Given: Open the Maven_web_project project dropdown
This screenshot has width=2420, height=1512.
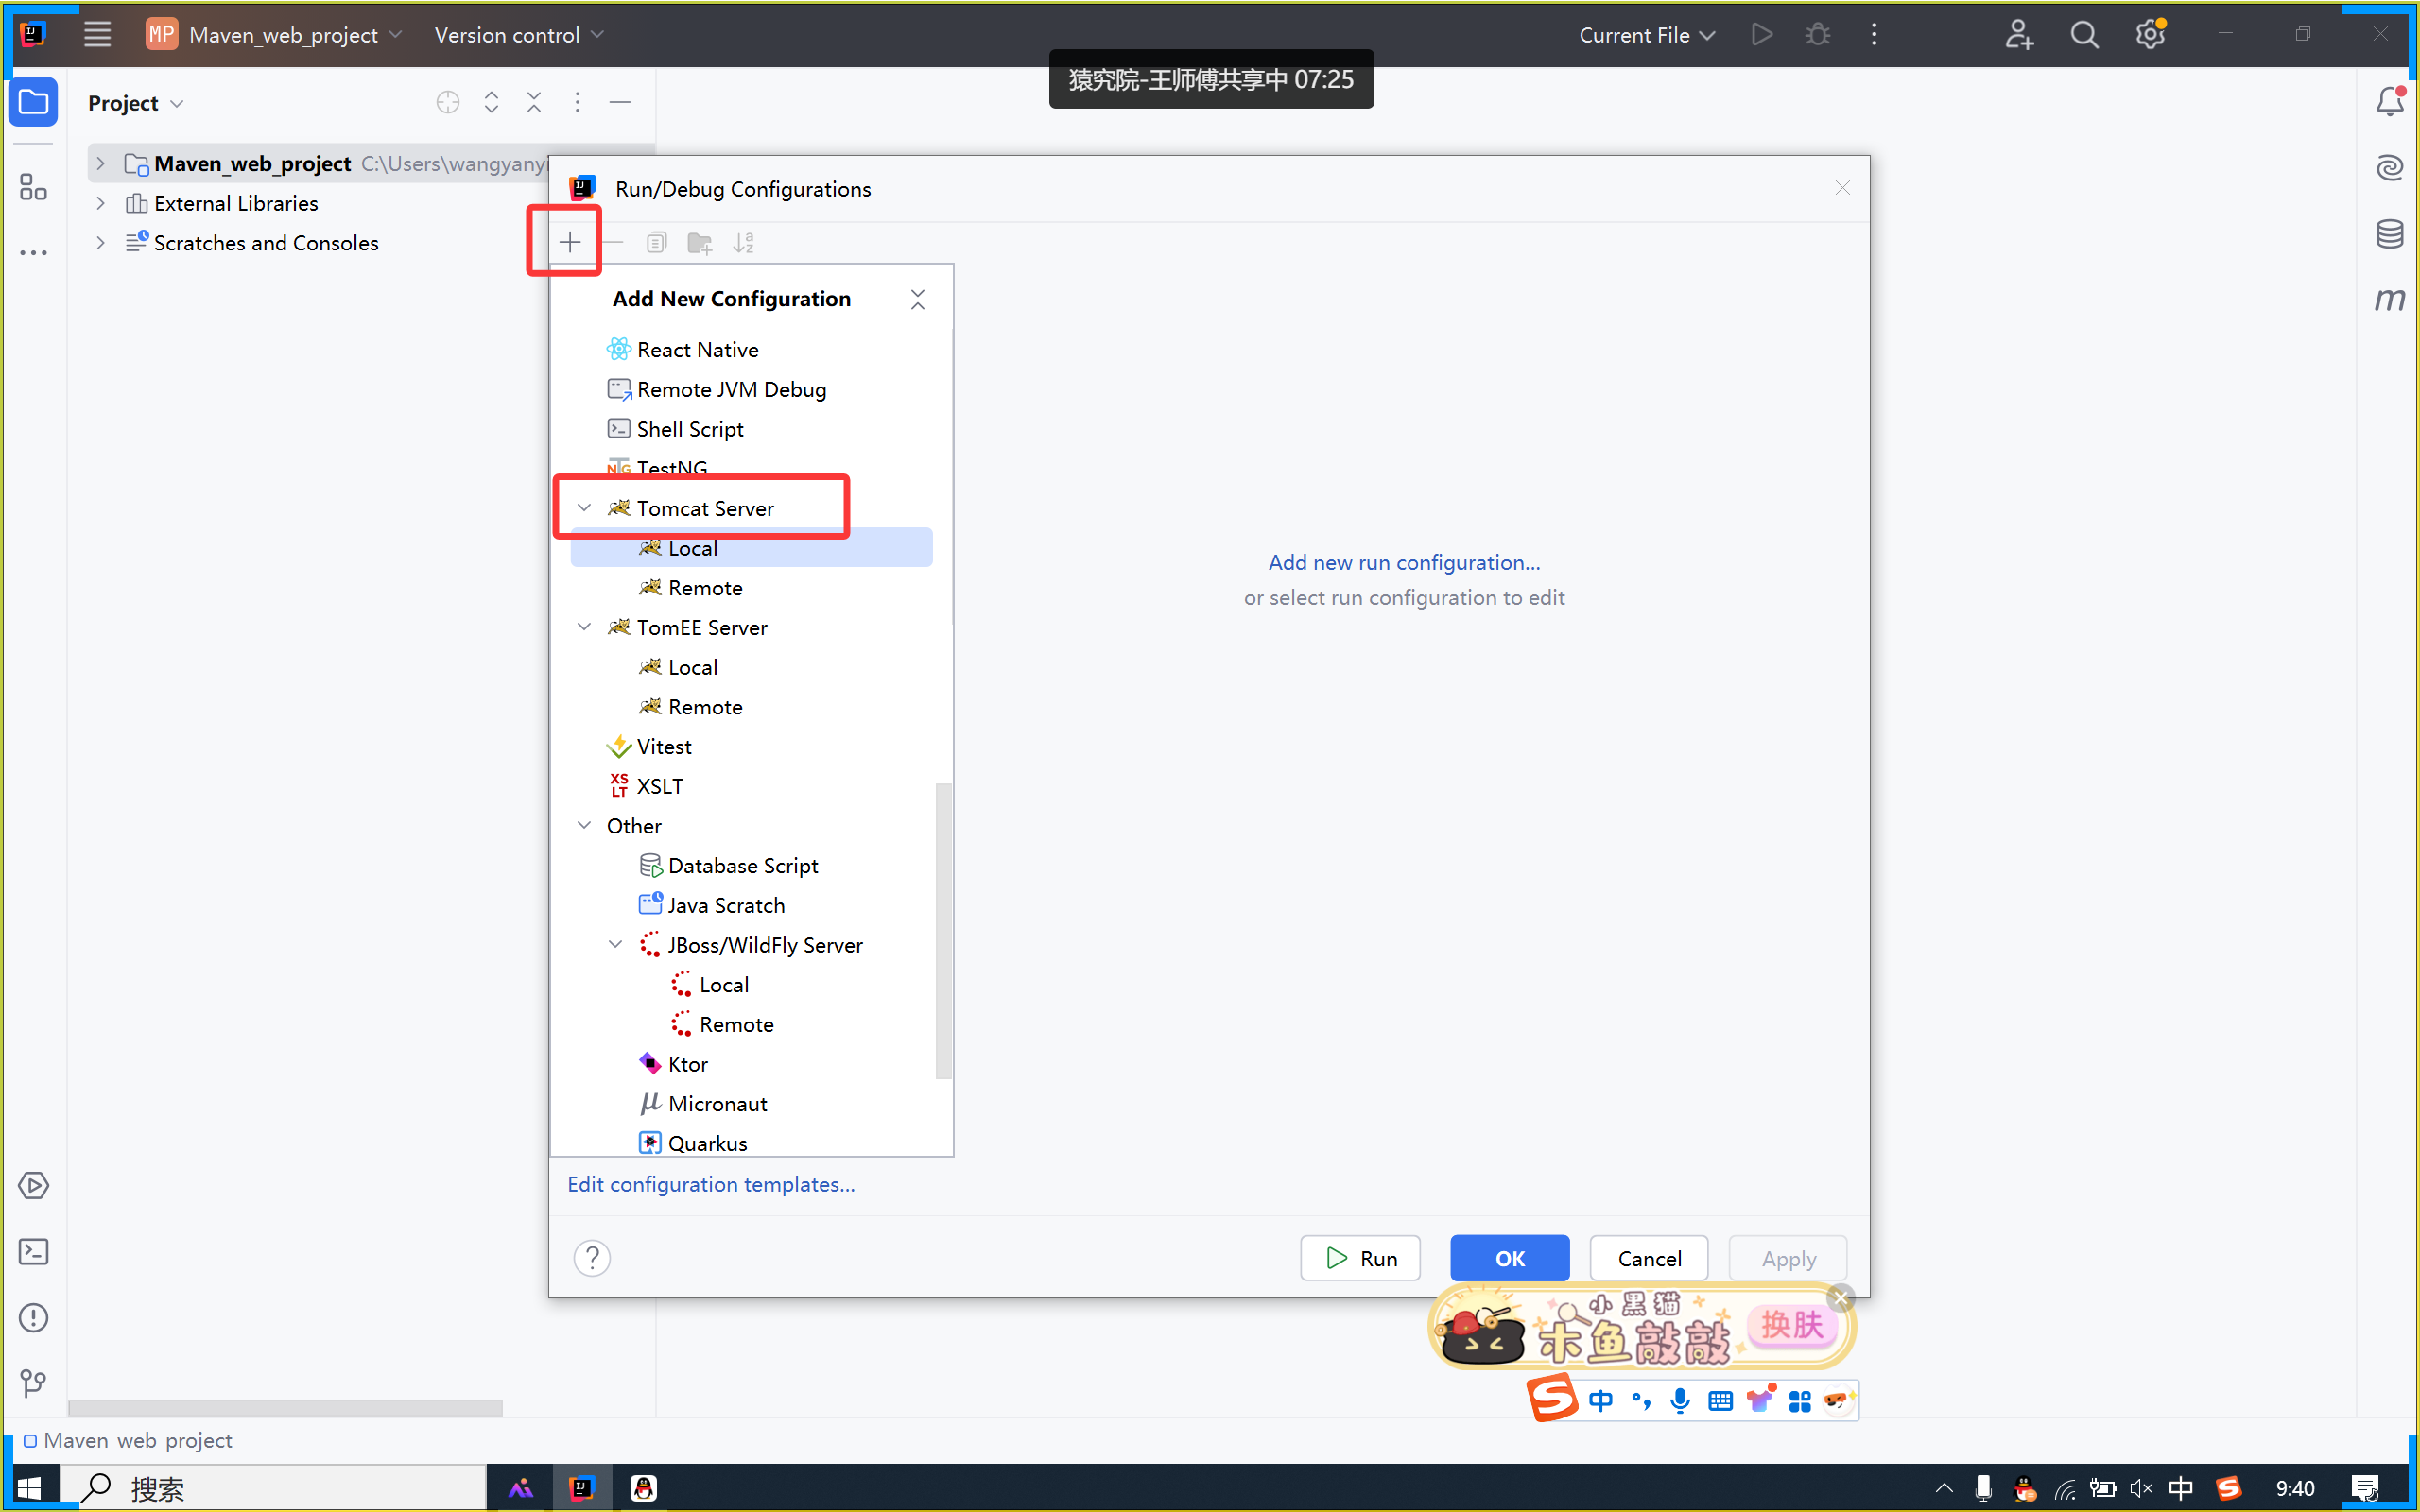Looking at the screenshot, I should click(274, 35).
